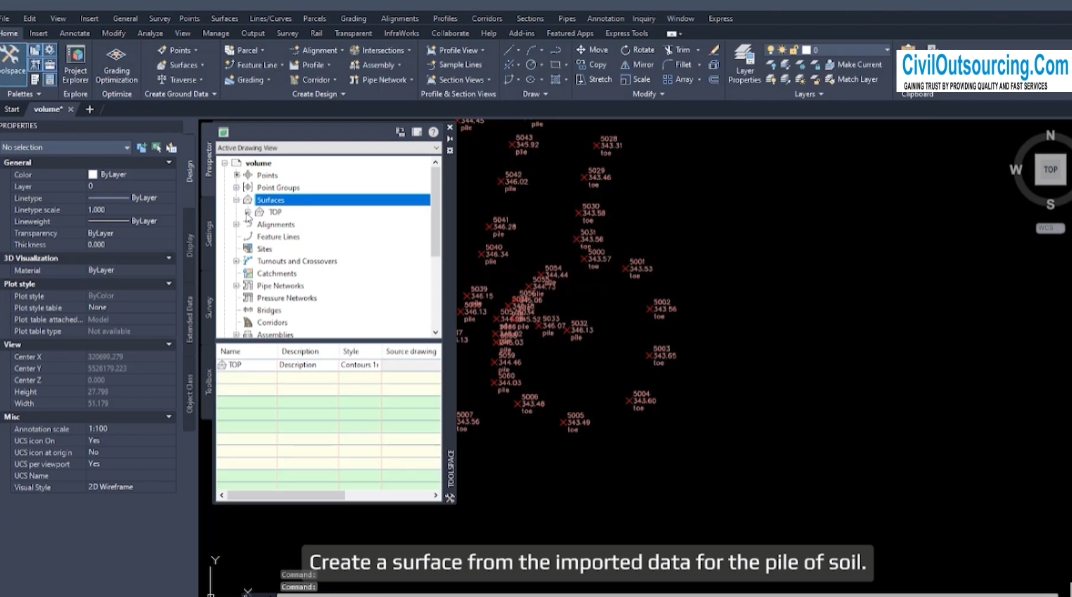Image resolution: width=1072 pixels, height=597 pixels.
Task: Open the Prospector tab
Action: (x=209, y=159)
